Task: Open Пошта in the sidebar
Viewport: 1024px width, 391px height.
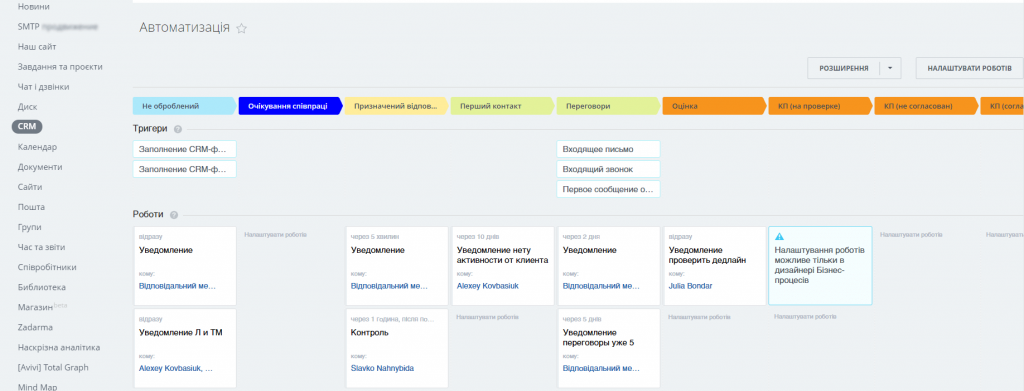Action: pyautogui.click(x=31, y=207)
